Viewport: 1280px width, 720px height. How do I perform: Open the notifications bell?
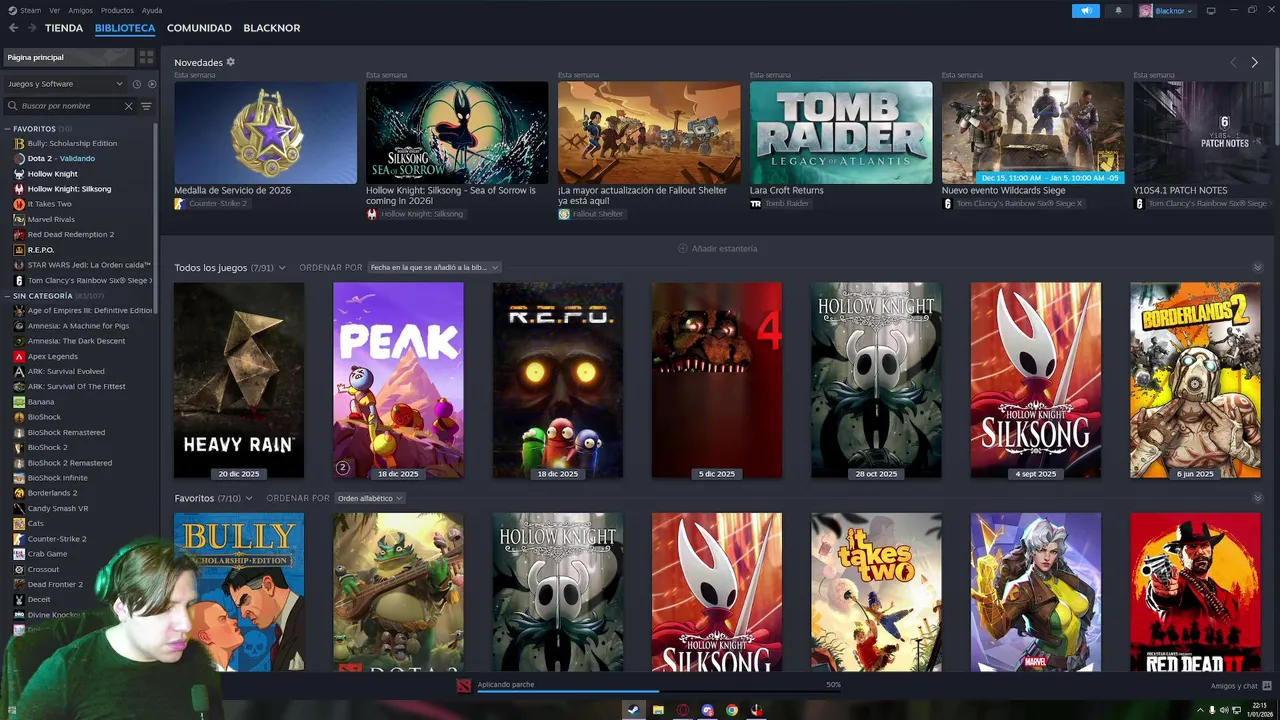[x=1118, y=11]
